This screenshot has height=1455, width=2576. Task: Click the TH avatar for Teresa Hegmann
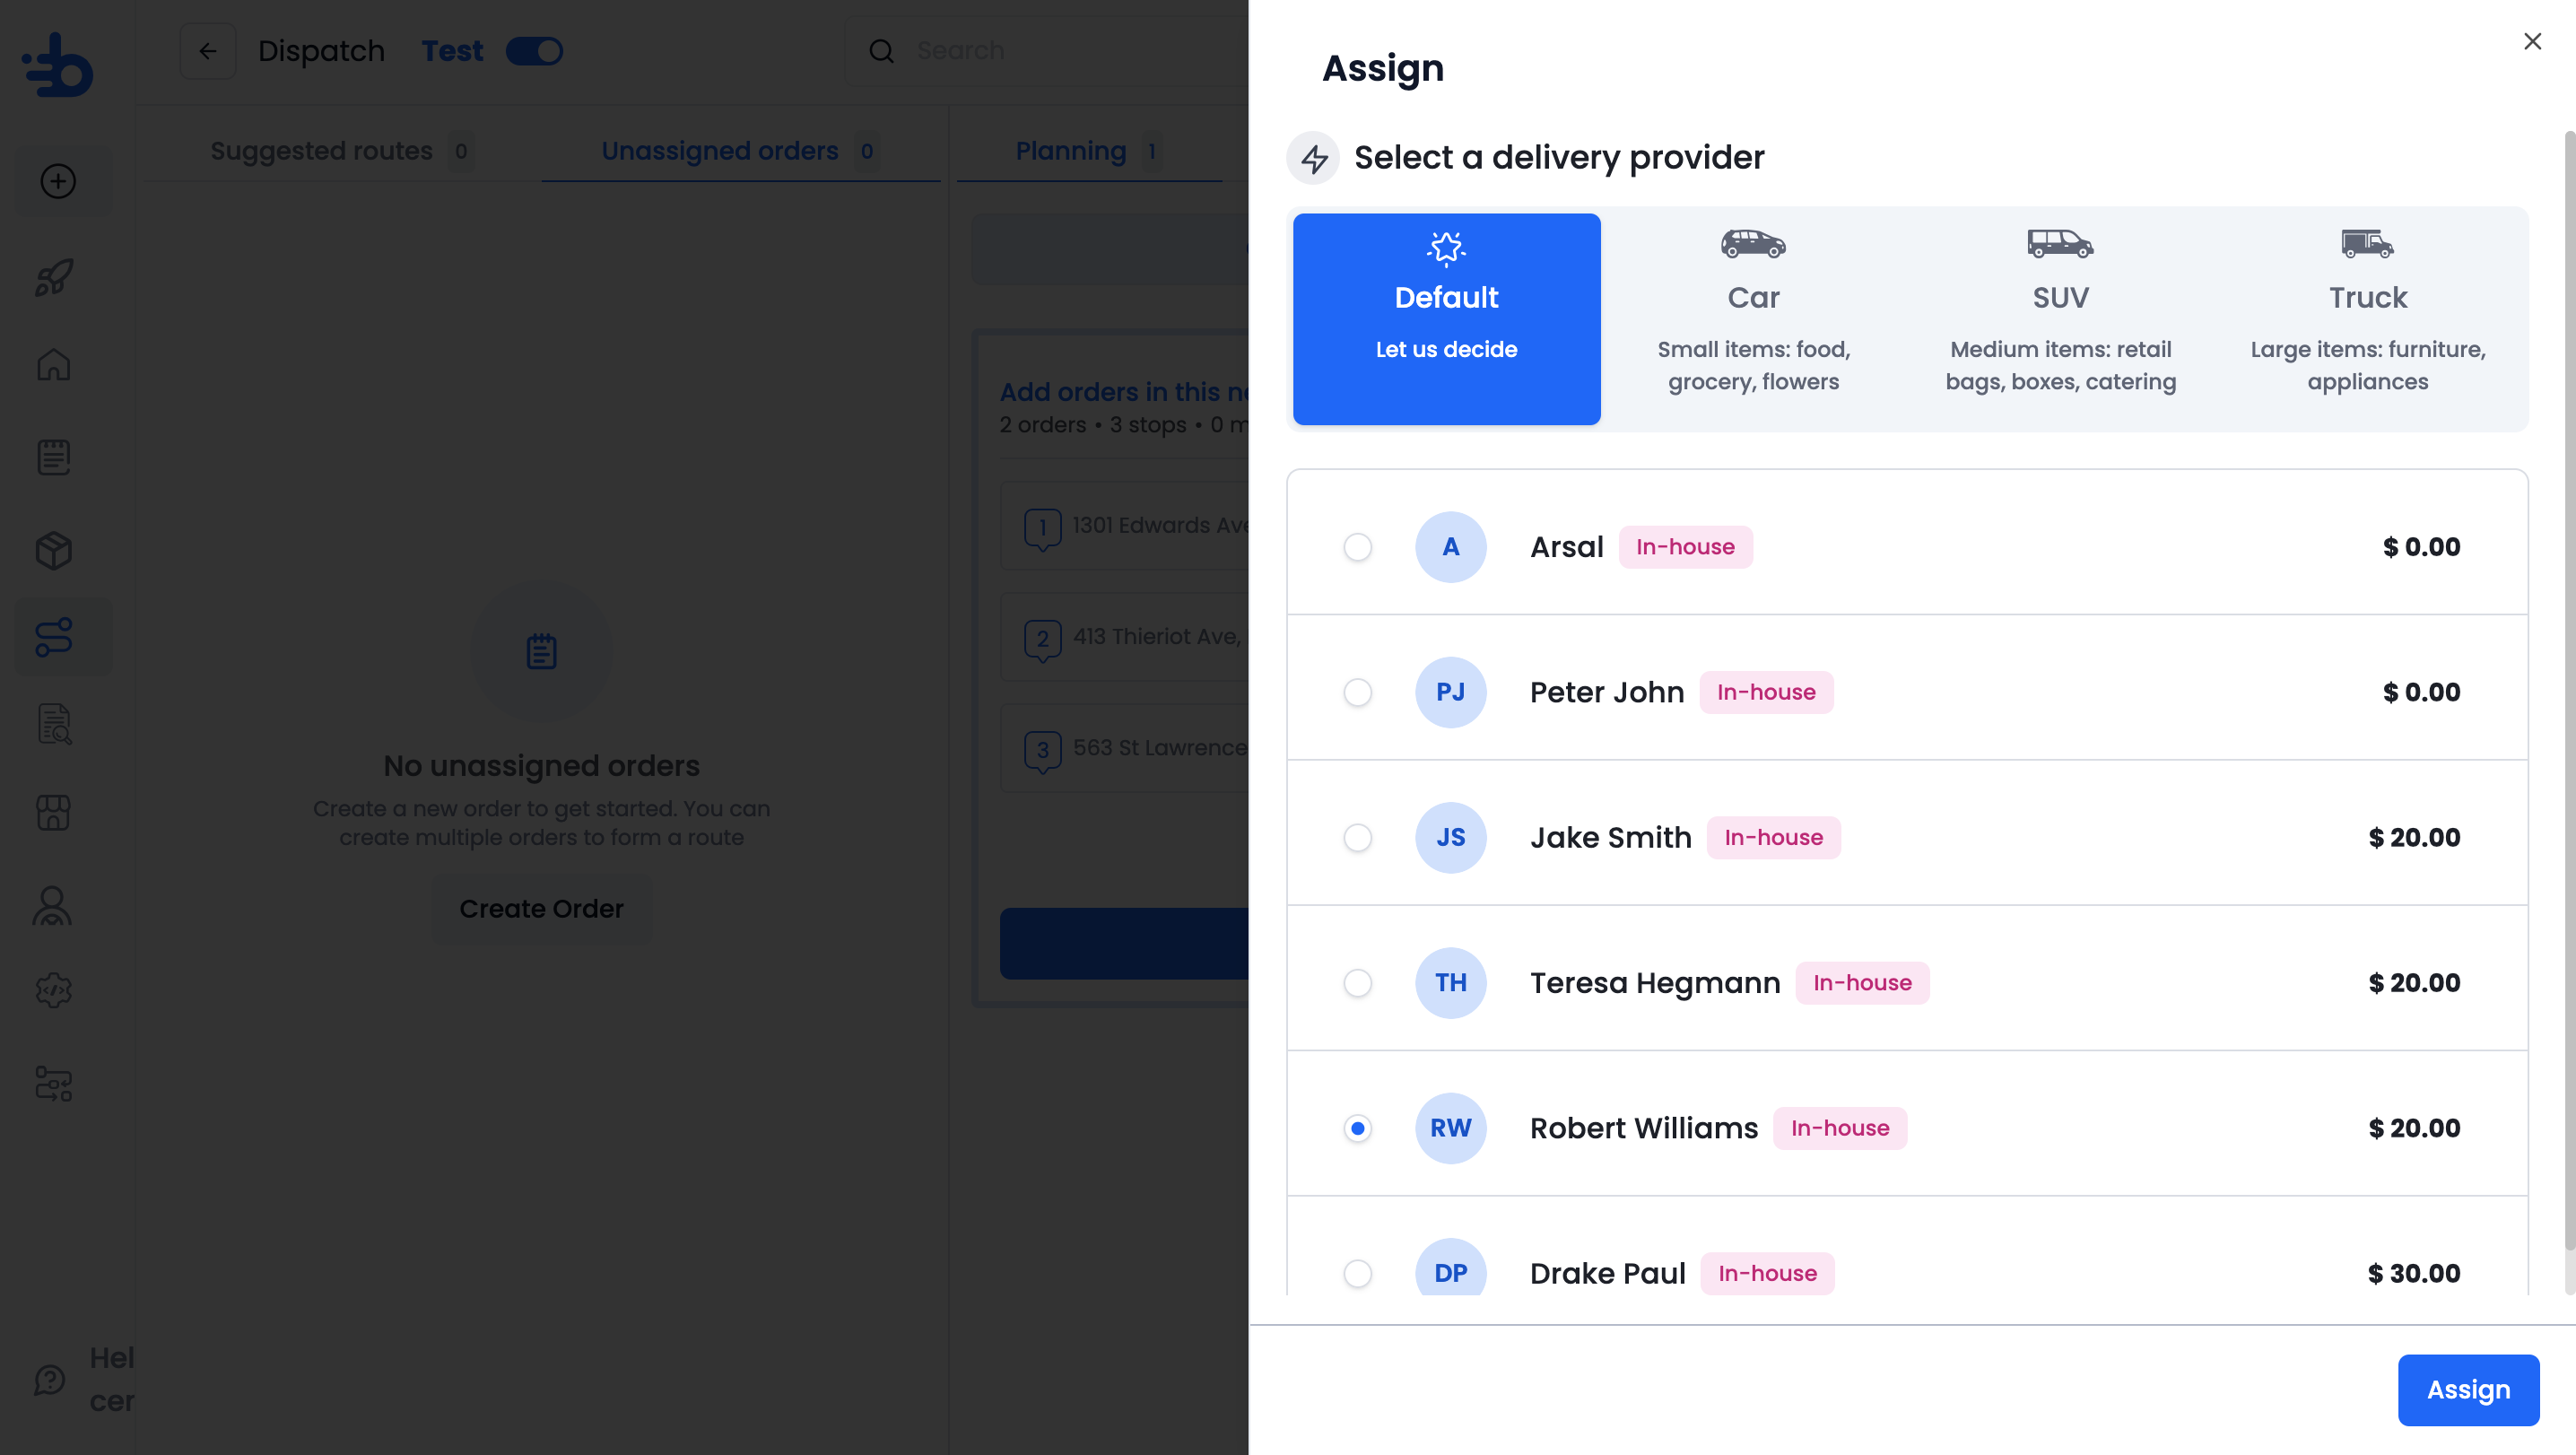pyautogui.click(x=1450, y=983)
